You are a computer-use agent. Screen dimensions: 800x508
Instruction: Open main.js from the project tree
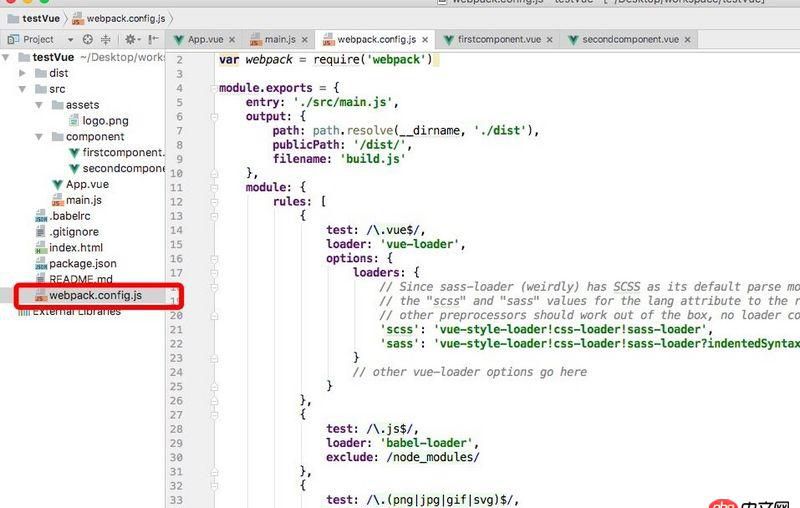(x=84, y=200)
